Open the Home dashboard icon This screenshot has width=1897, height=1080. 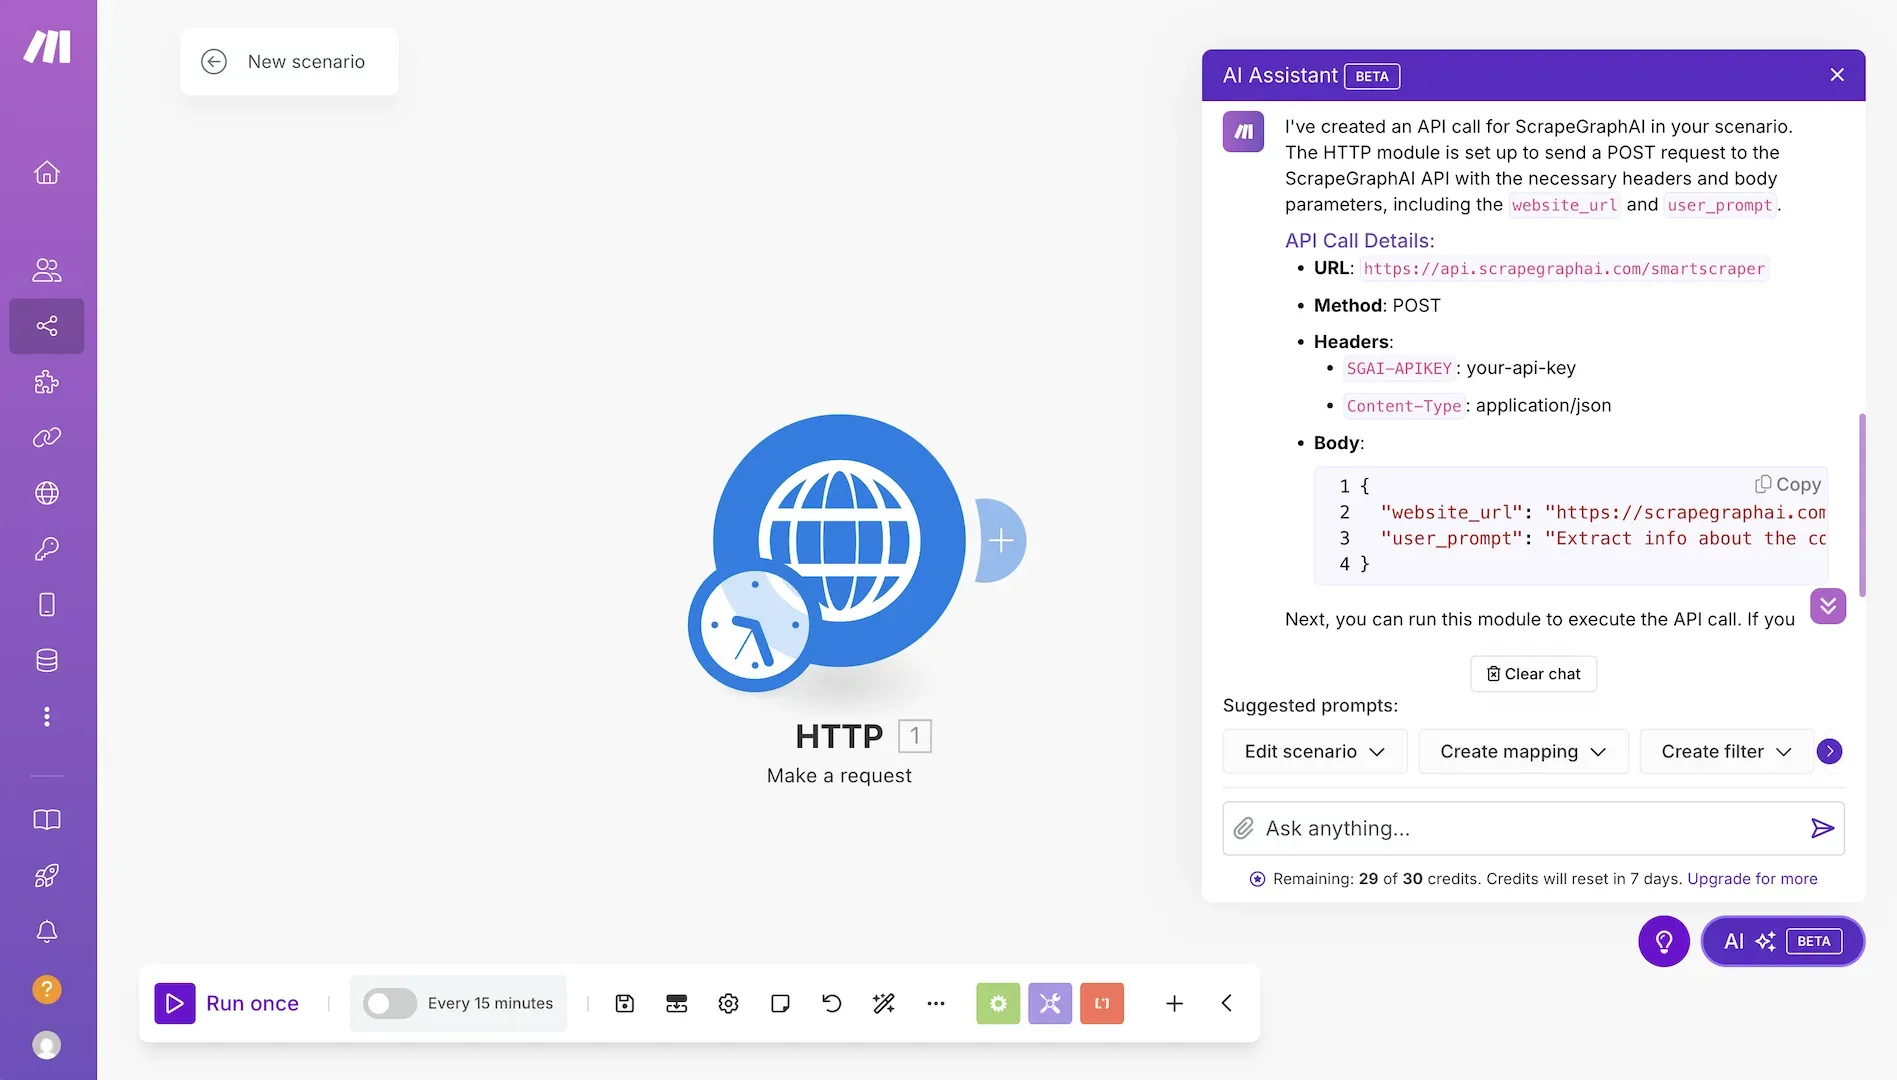[47, 173]
